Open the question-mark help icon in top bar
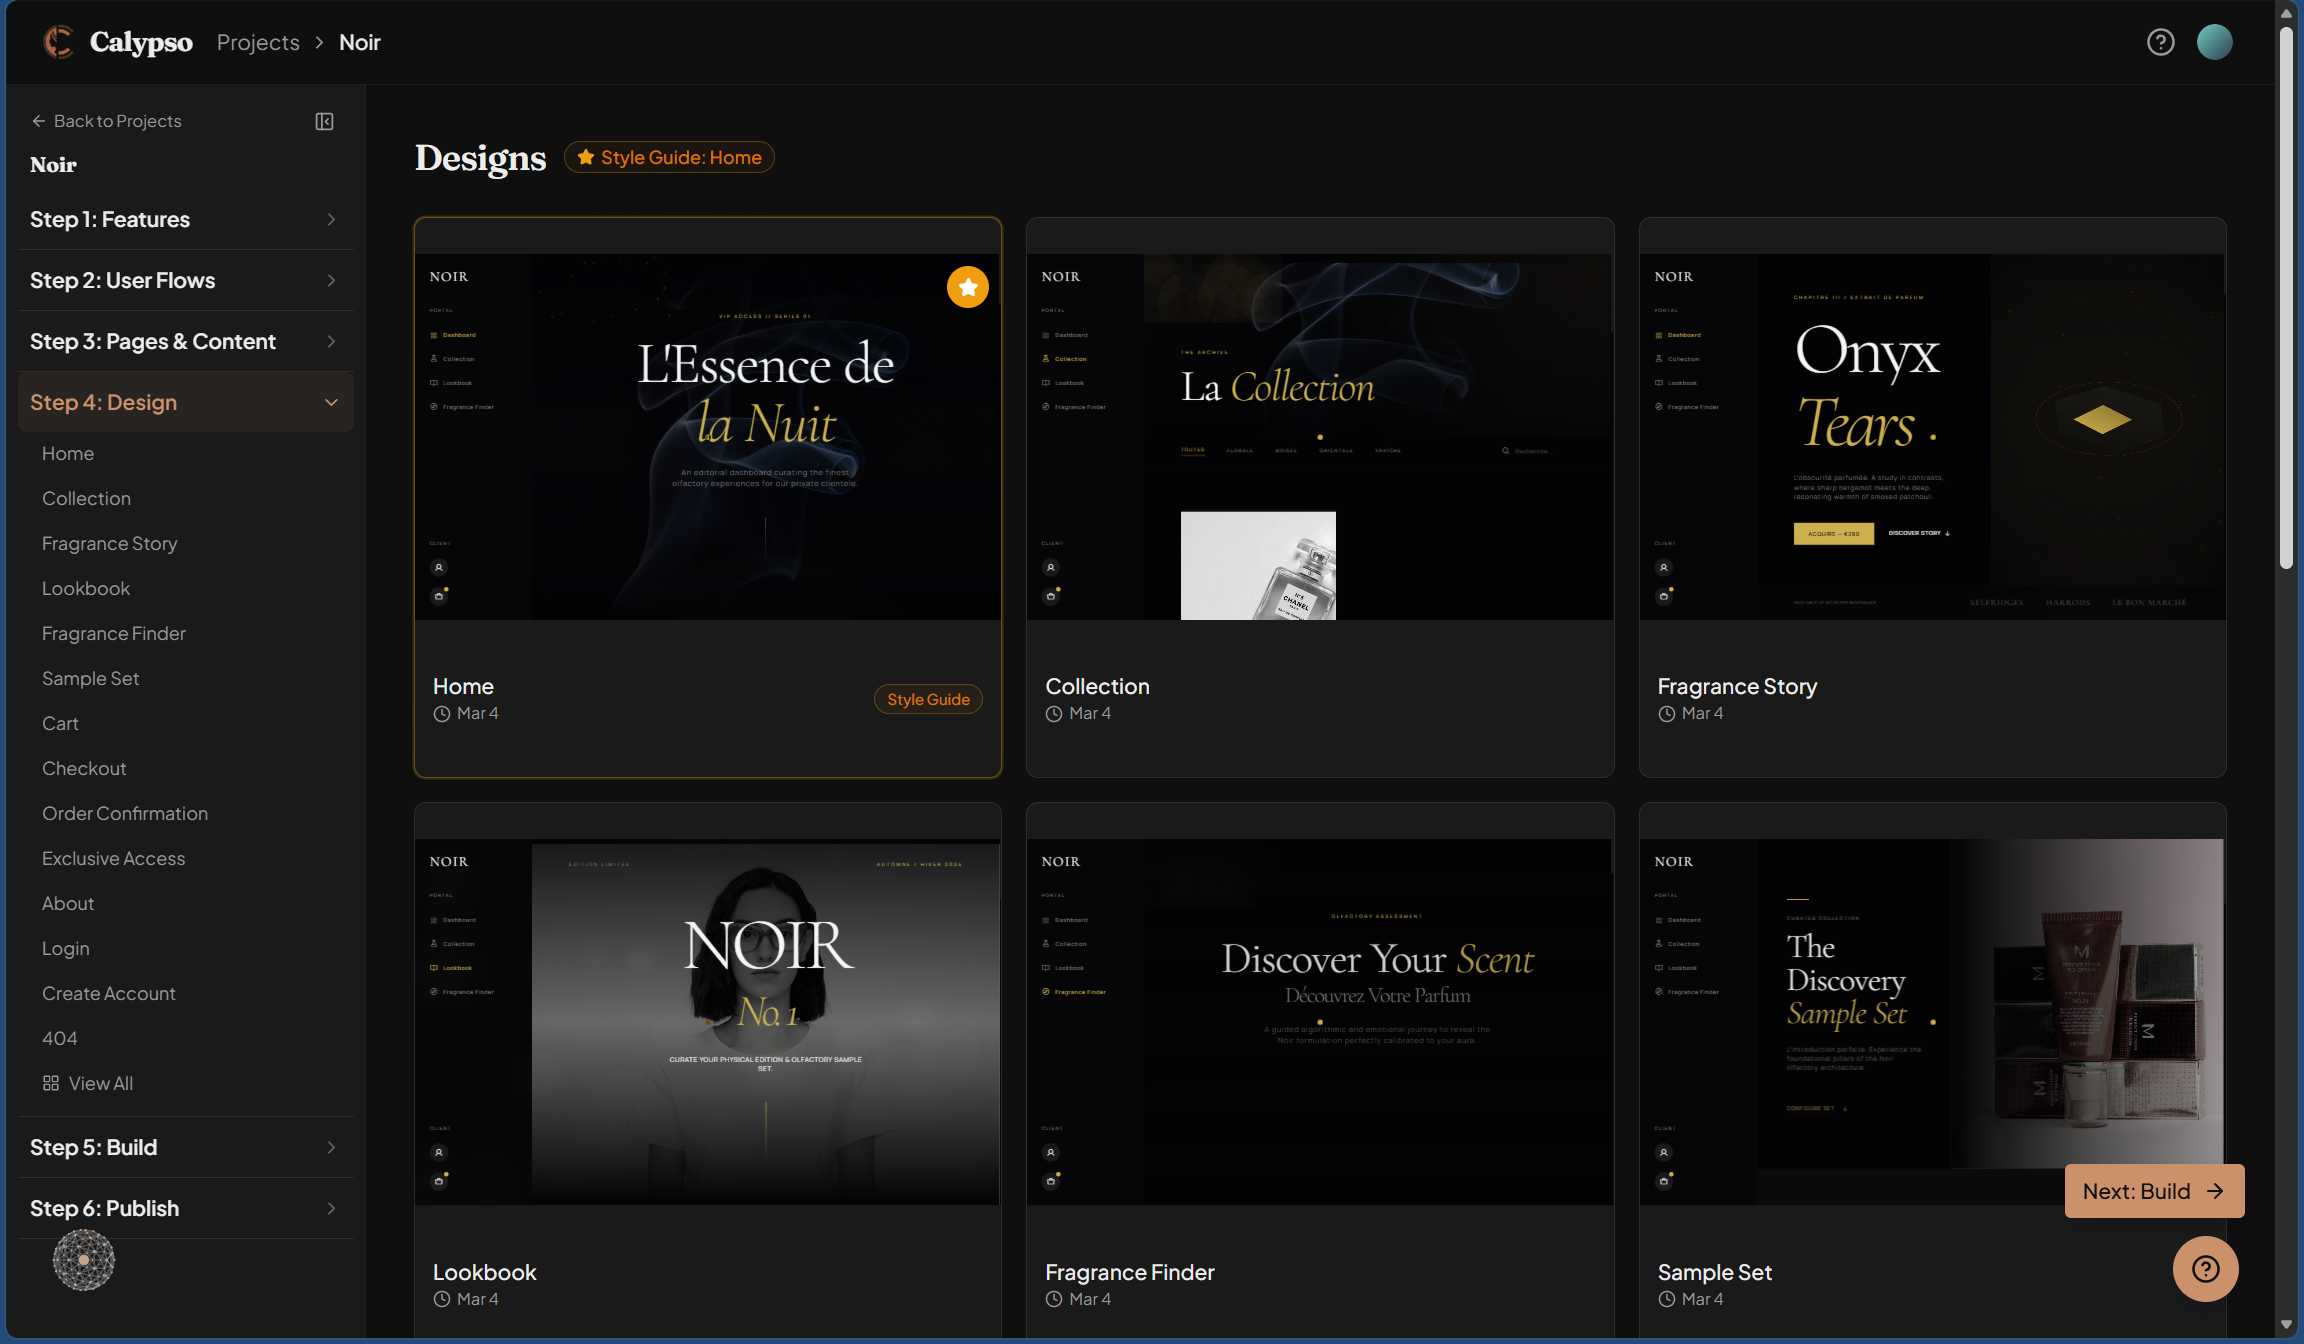Screen dimensions: 2304x1344 pos(2160,42)
